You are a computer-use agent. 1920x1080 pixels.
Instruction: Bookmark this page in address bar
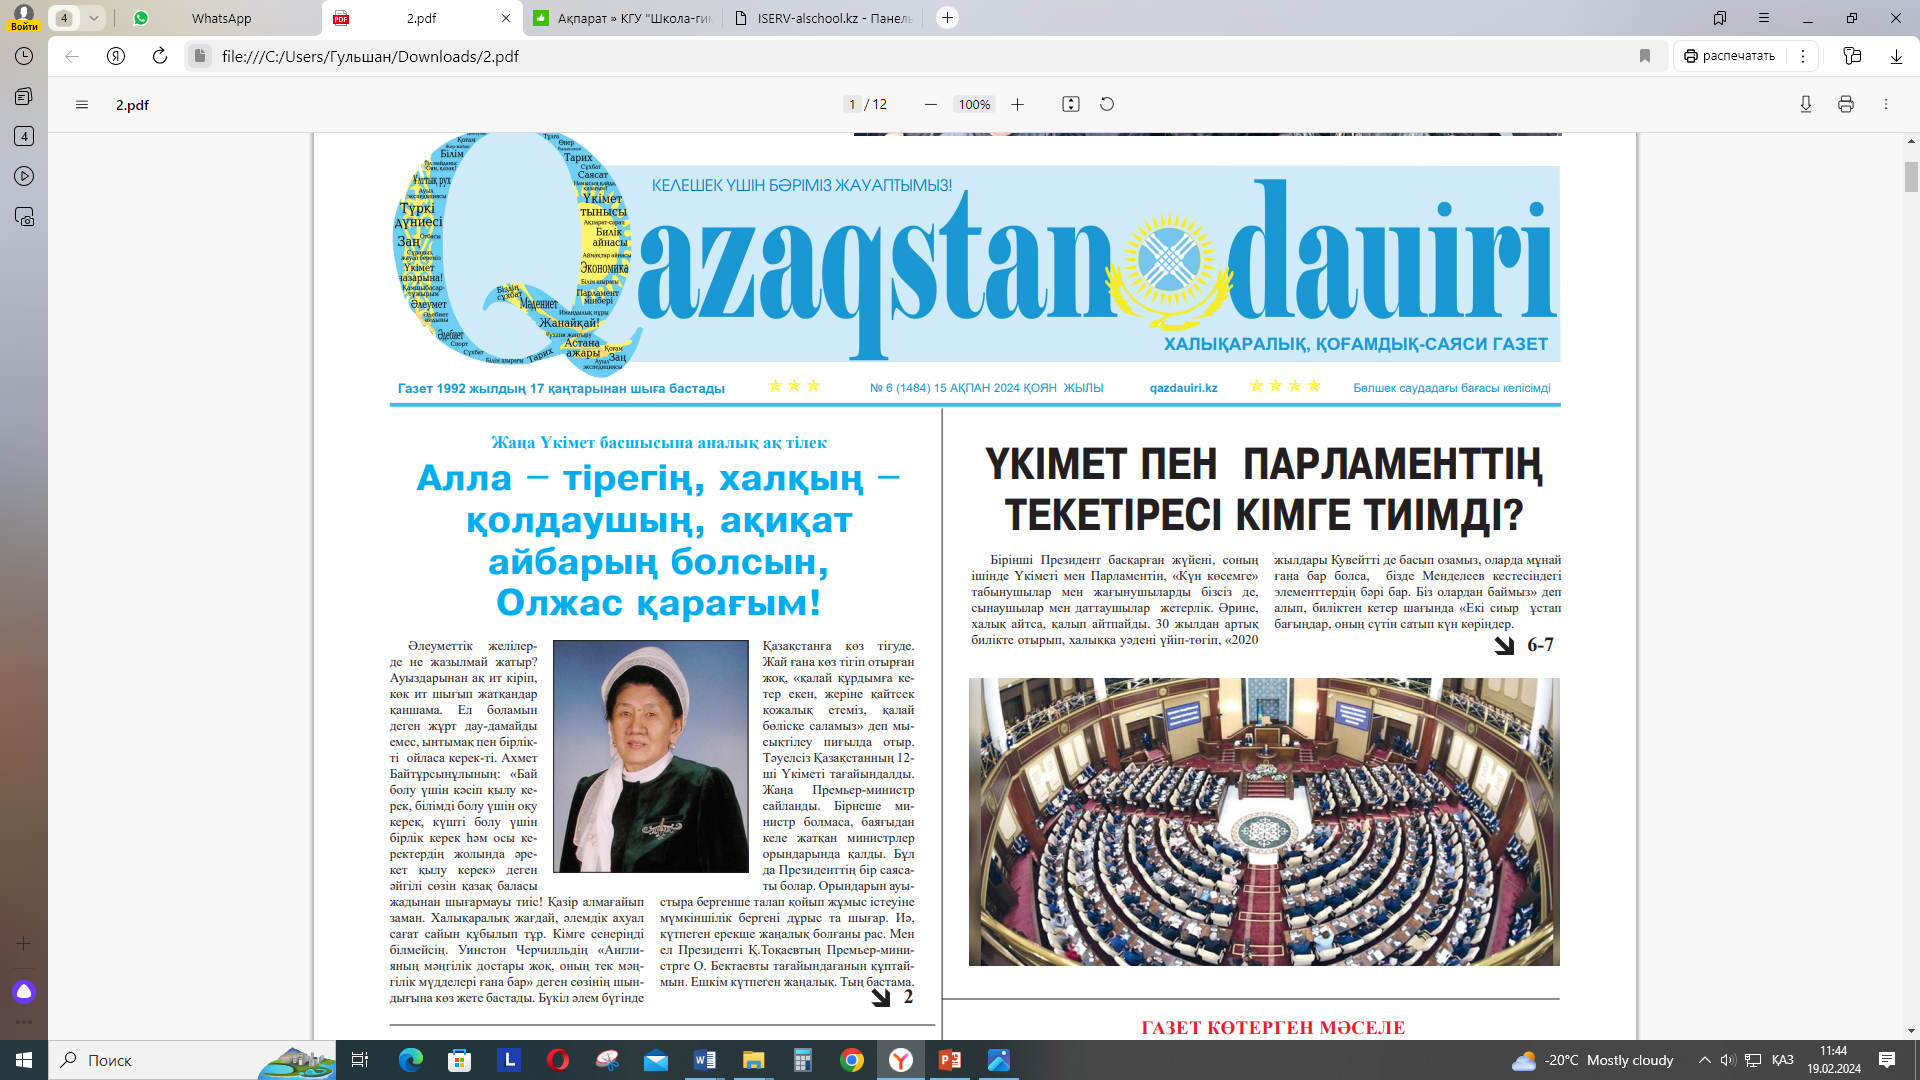(1645, 56)
